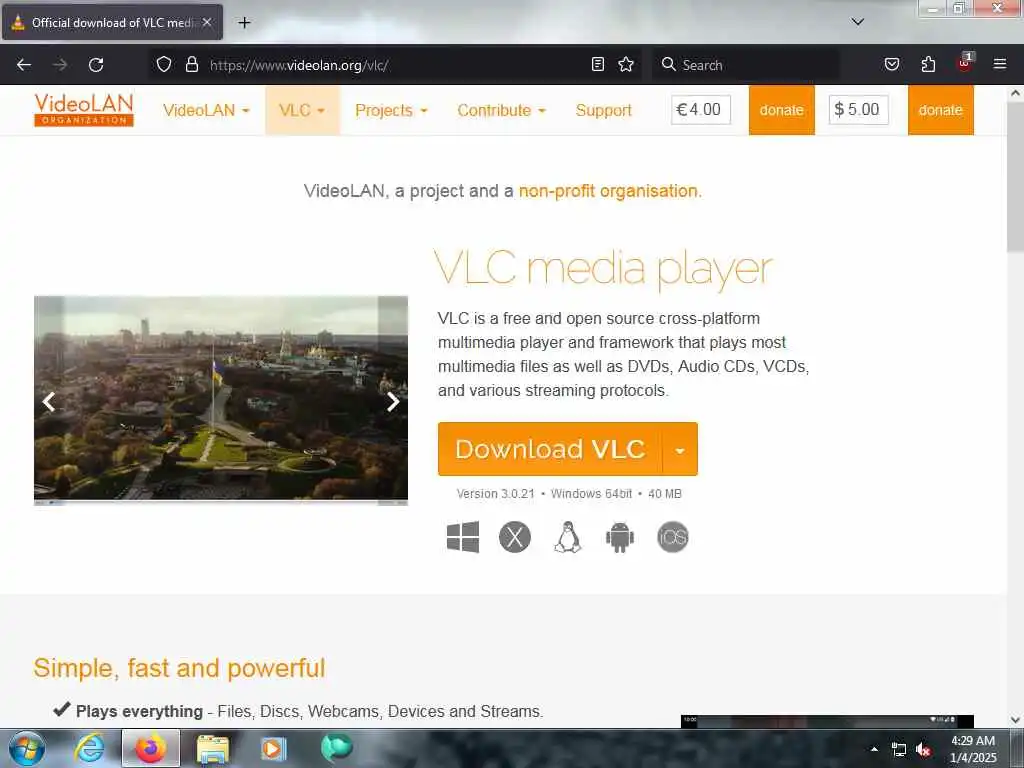This screenshot has width=1024, height=768.
Task: Expand the VLC navigation menu
Action: pyautogui.click(x=302, y=110)
